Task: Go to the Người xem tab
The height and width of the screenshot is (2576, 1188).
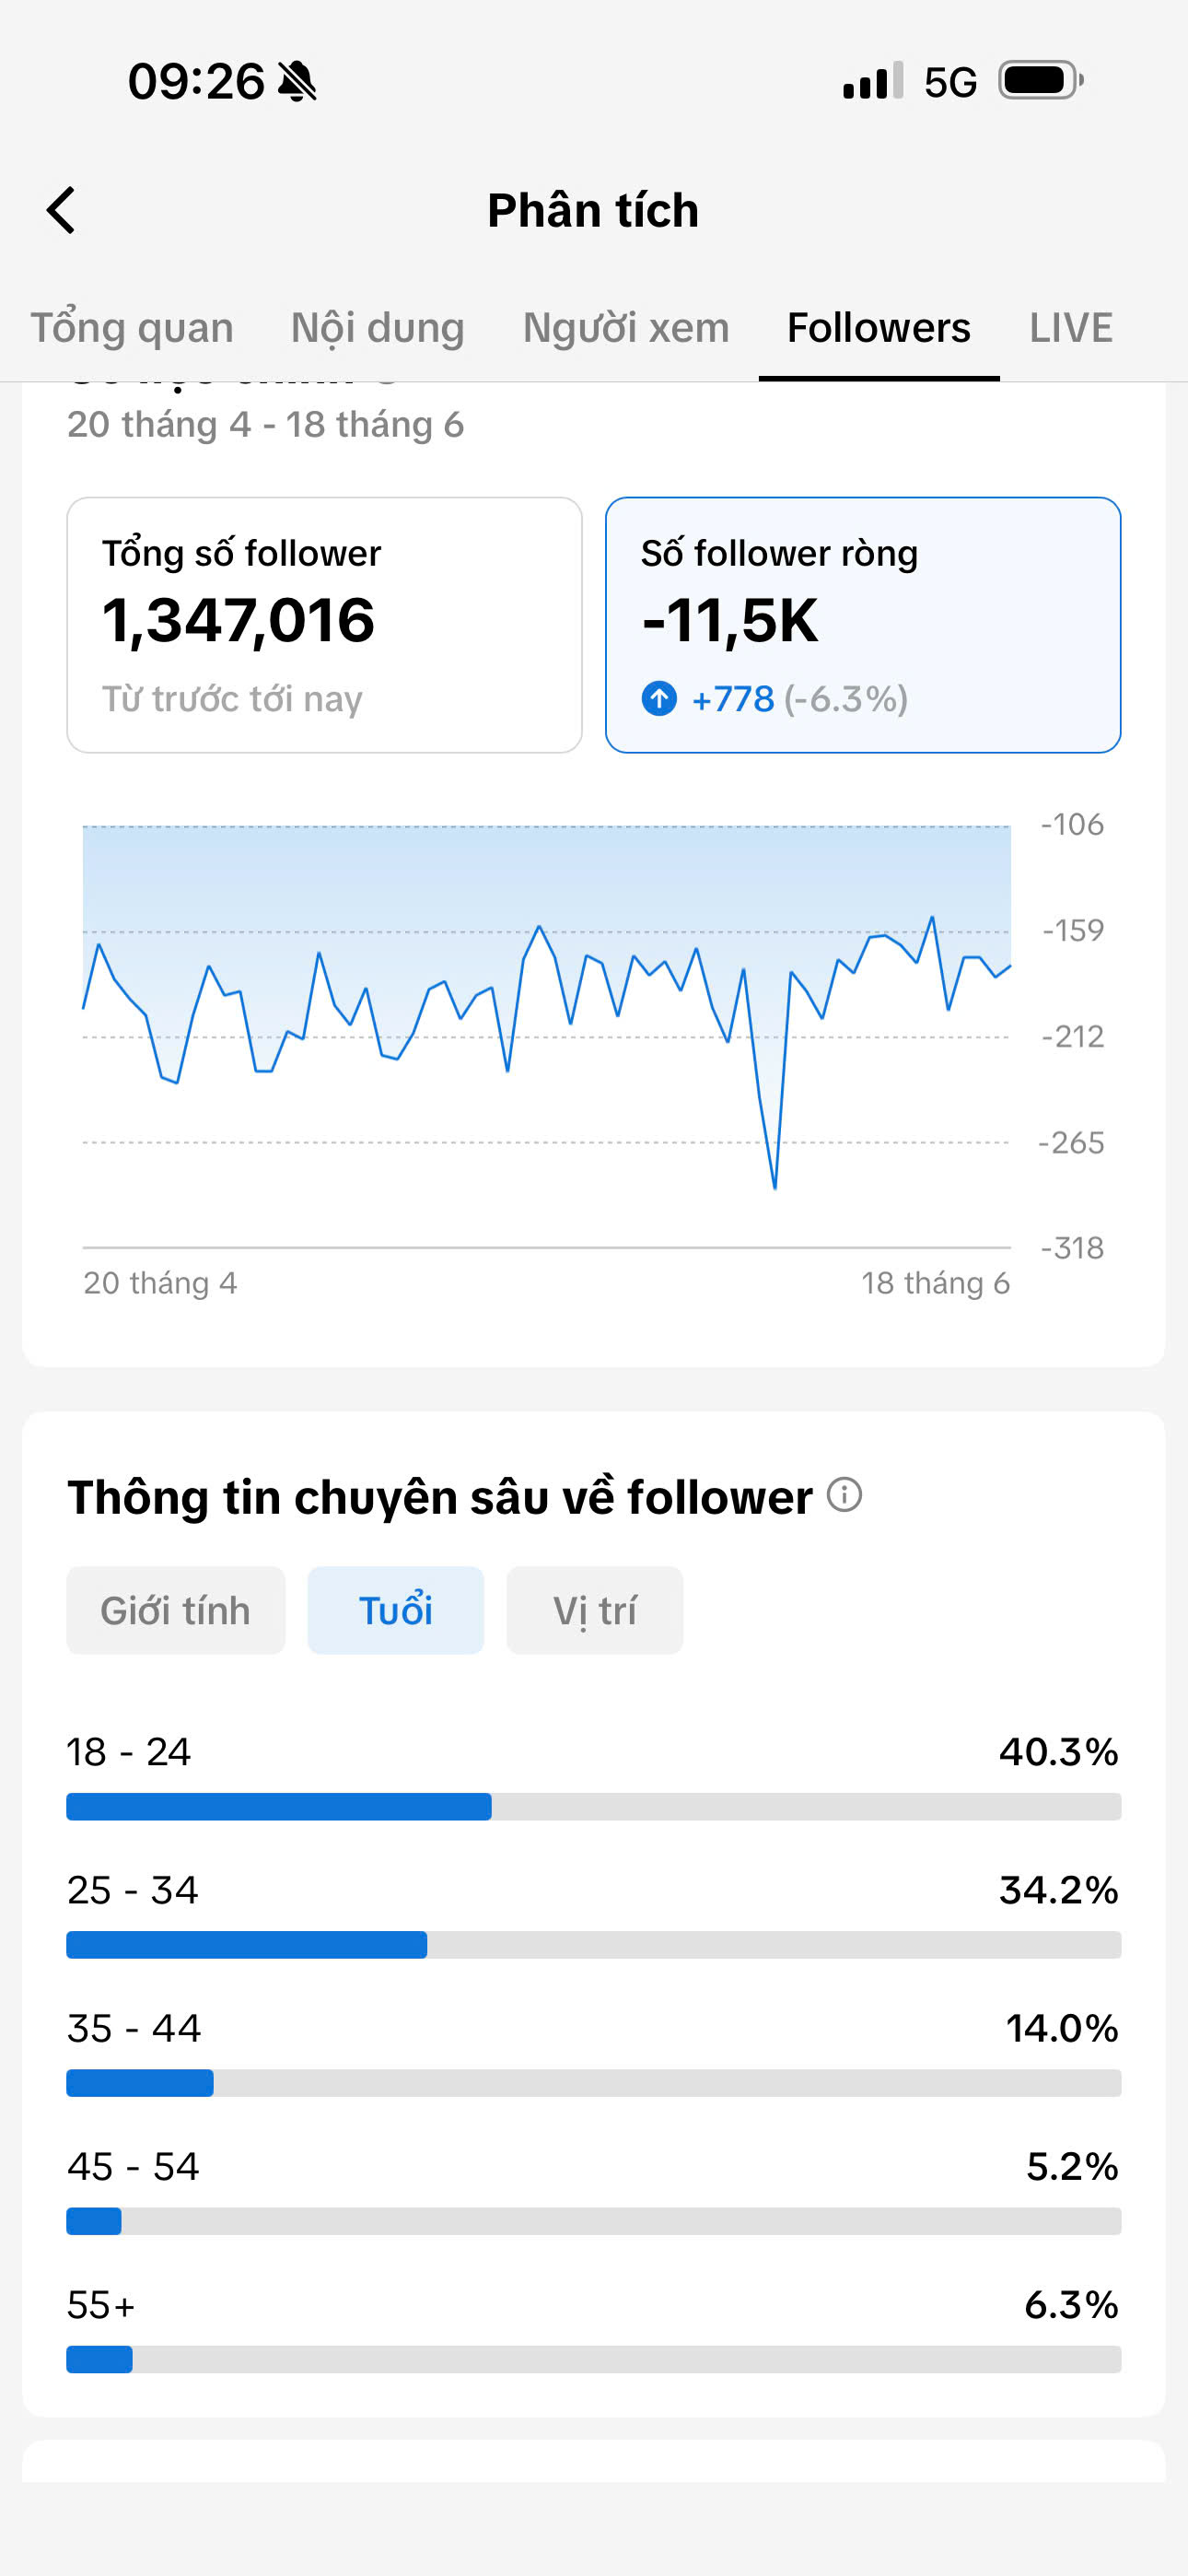Action: click(x=626, y=328)
